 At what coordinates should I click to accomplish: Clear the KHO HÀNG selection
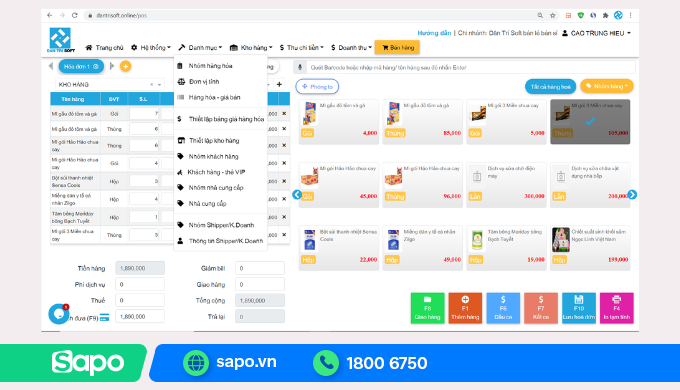click(x=151, y=85)
